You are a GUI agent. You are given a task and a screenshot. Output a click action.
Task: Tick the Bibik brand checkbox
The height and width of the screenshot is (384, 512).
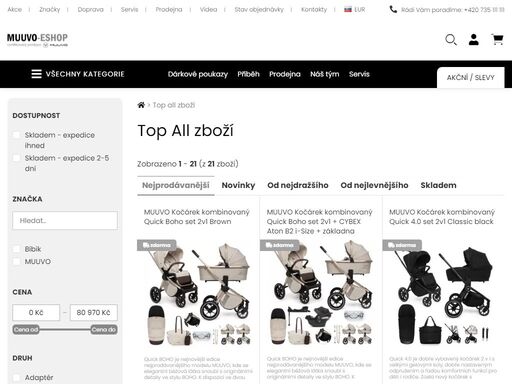coord(16,249)
